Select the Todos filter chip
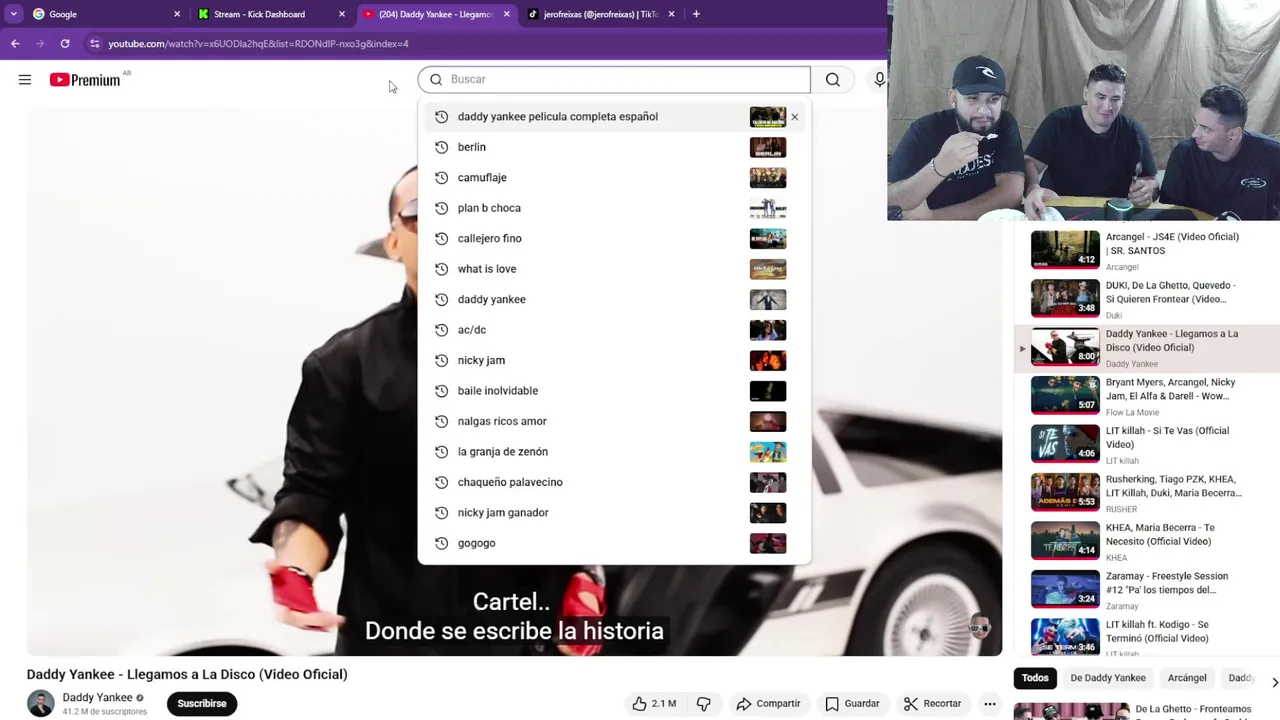The image size is (1280, 720). click(x=1035, y=678)
